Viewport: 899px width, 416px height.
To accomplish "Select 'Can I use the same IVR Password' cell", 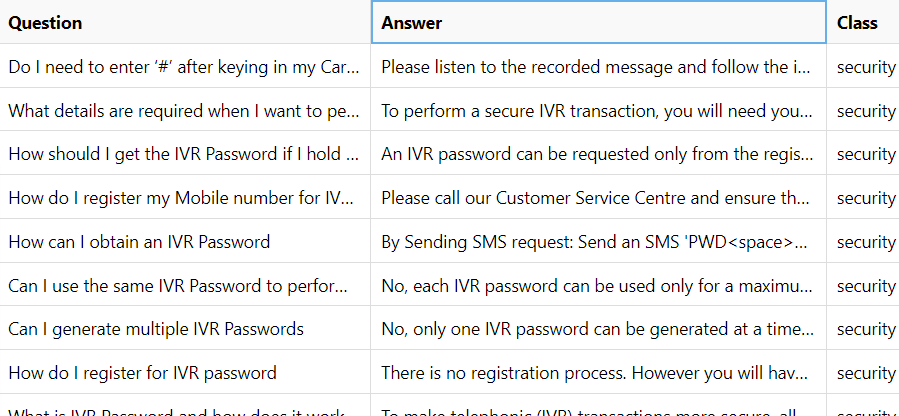I will click(185, 285).
